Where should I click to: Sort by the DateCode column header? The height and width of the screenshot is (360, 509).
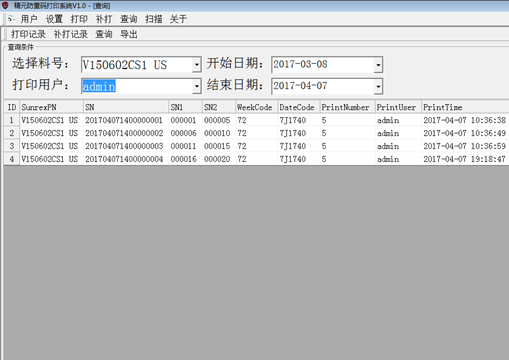tap(299, 107)
